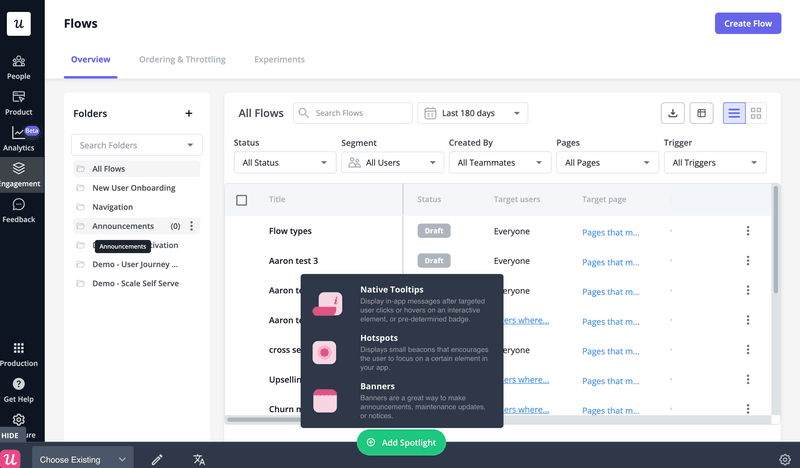Select the New User Onboarding folder
800x468 pixels.
[137, 188]
